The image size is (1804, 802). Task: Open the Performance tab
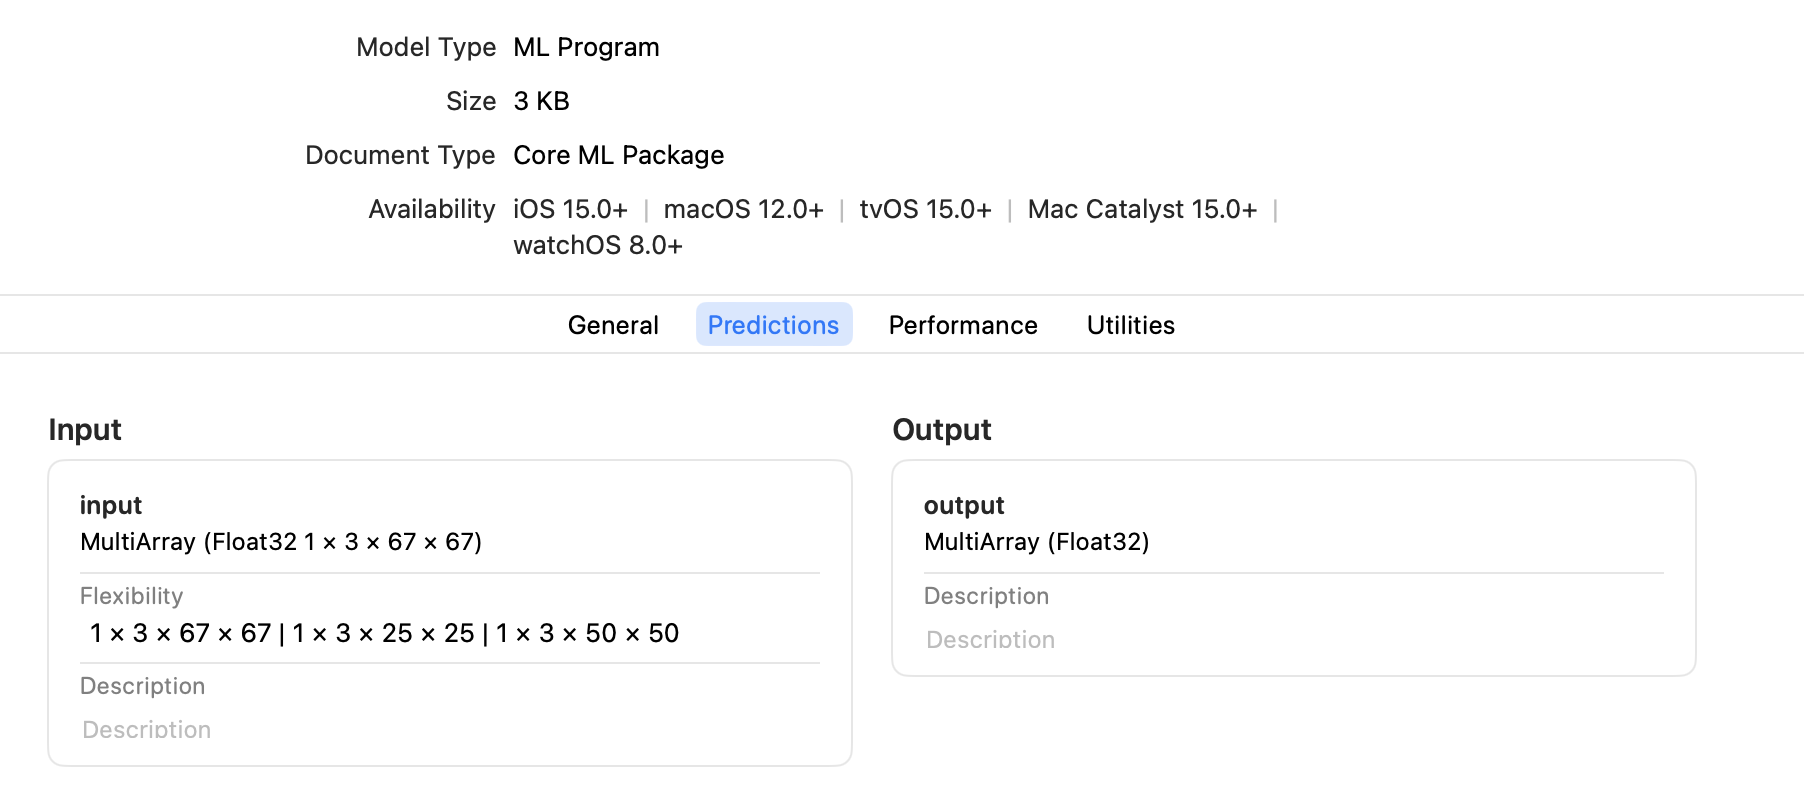click(x=963, y=325)
